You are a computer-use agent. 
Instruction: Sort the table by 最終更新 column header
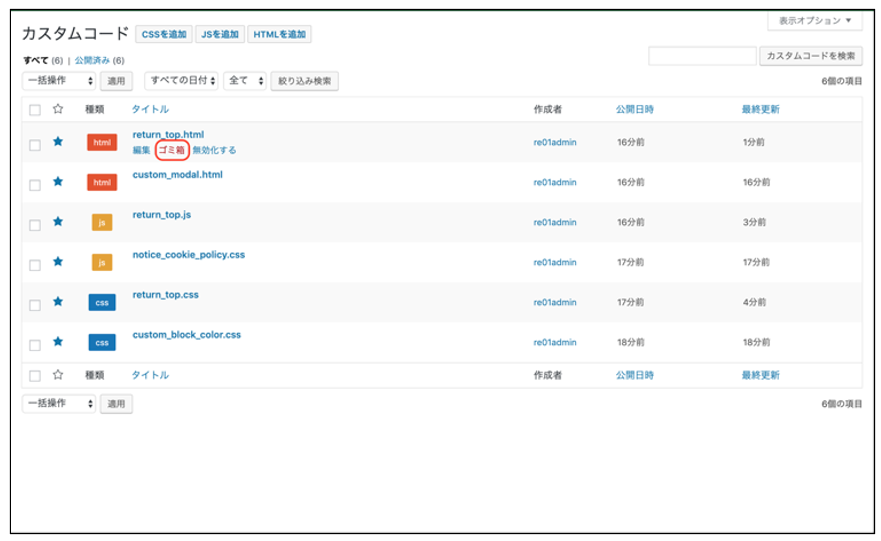(760, 109)
